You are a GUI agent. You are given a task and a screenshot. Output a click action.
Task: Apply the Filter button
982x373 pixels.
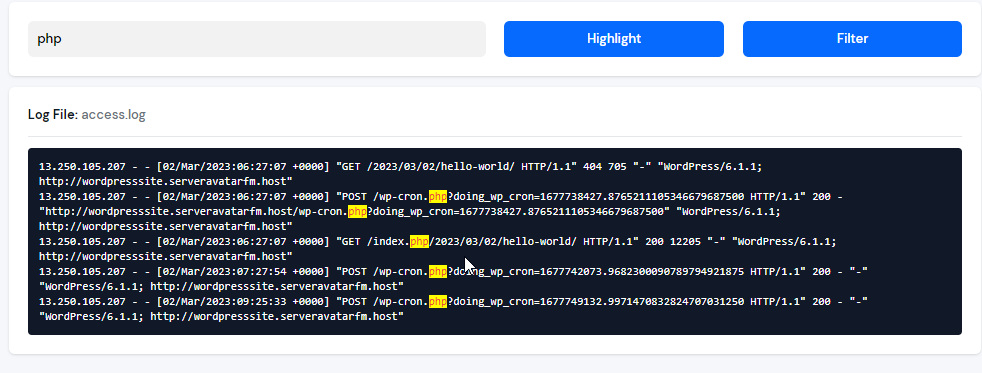pos(852,39)
